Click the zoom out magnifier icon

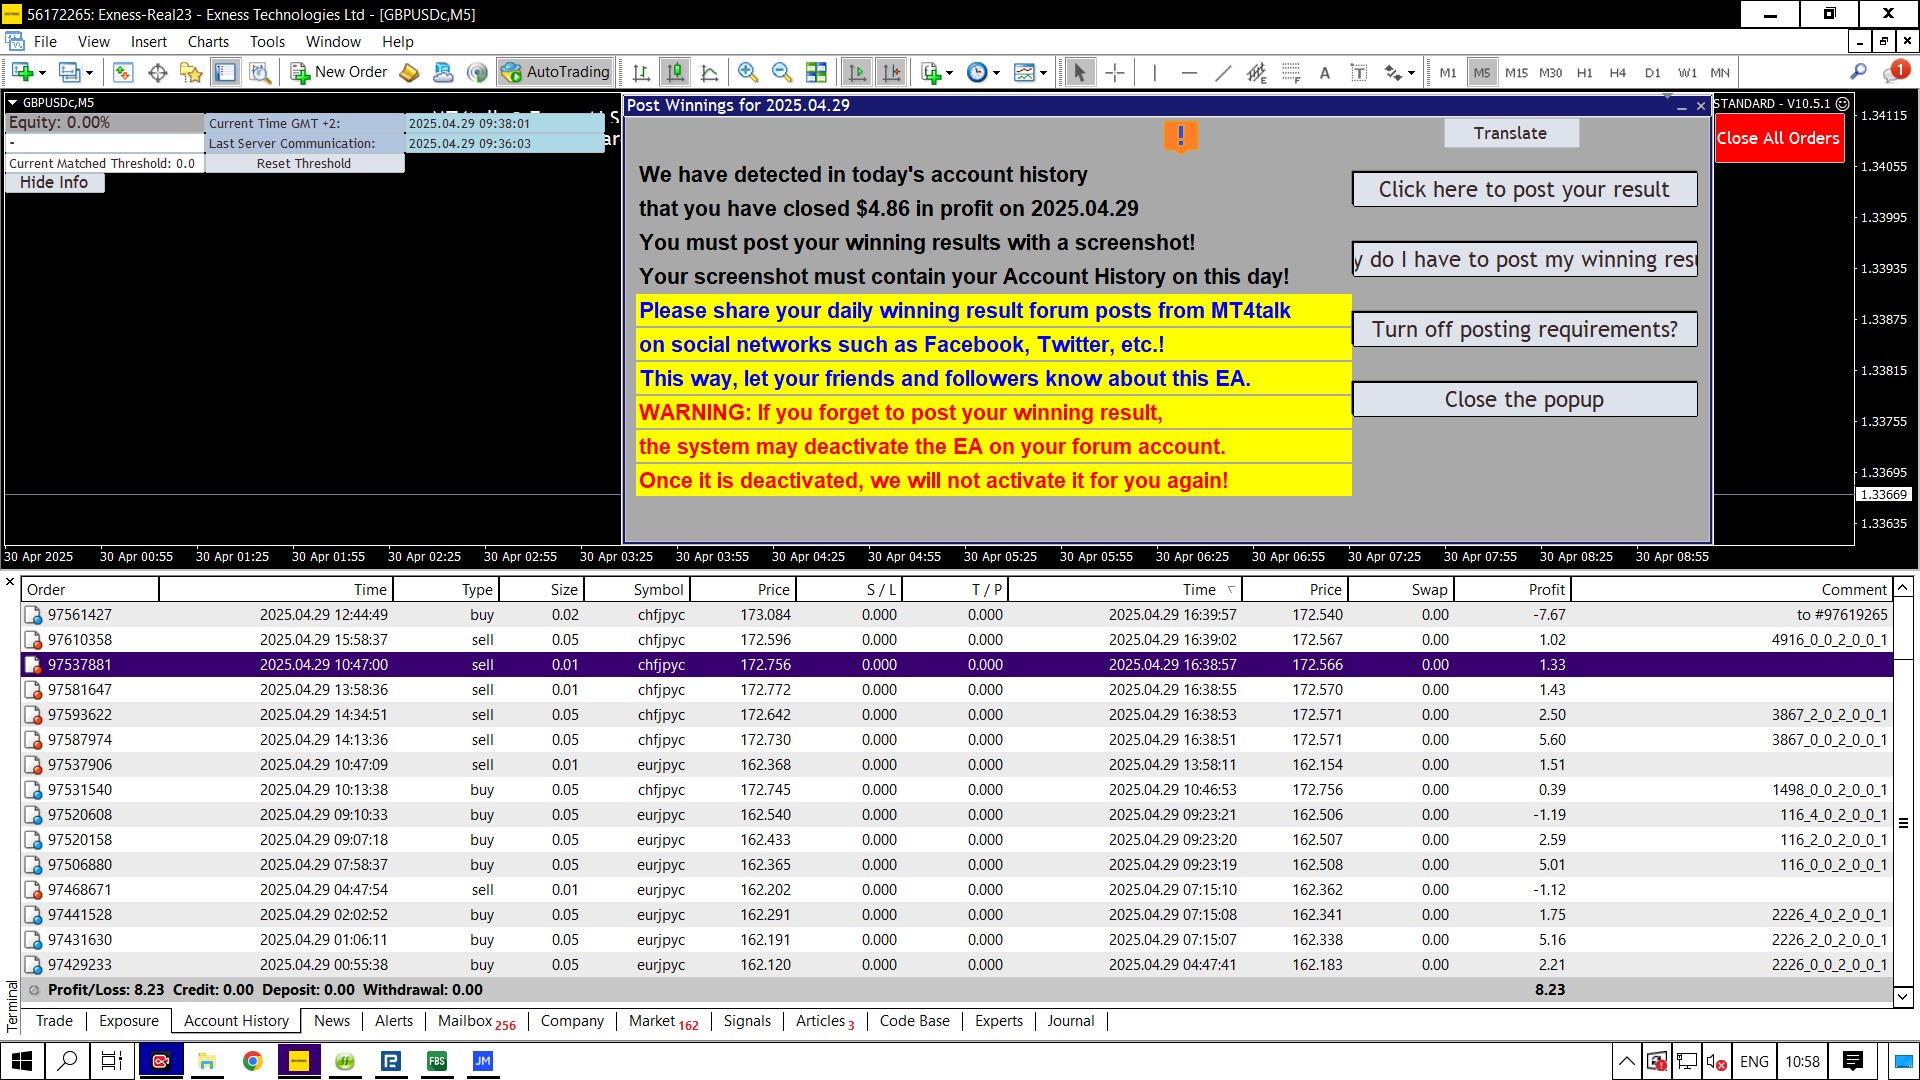(782, 72)
